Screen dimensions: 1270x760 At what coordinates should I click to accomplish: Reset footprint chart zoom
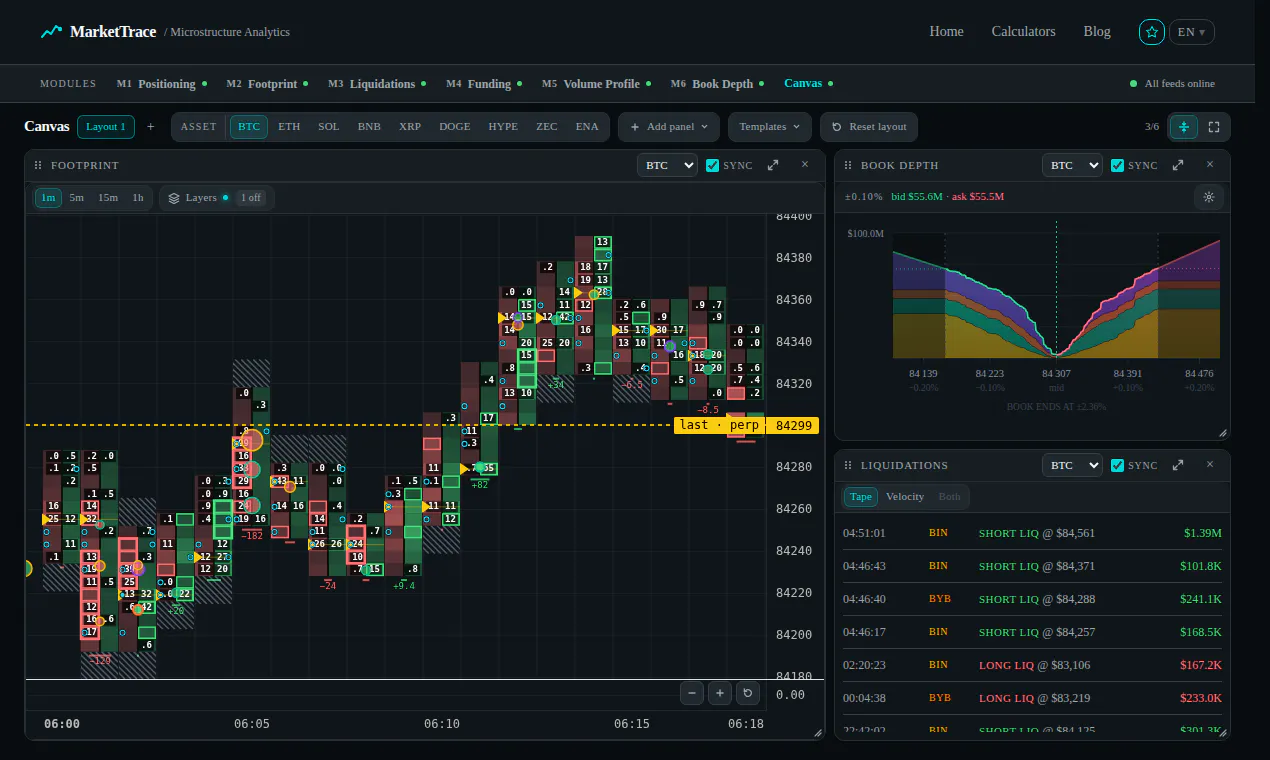tap(748, 693)
